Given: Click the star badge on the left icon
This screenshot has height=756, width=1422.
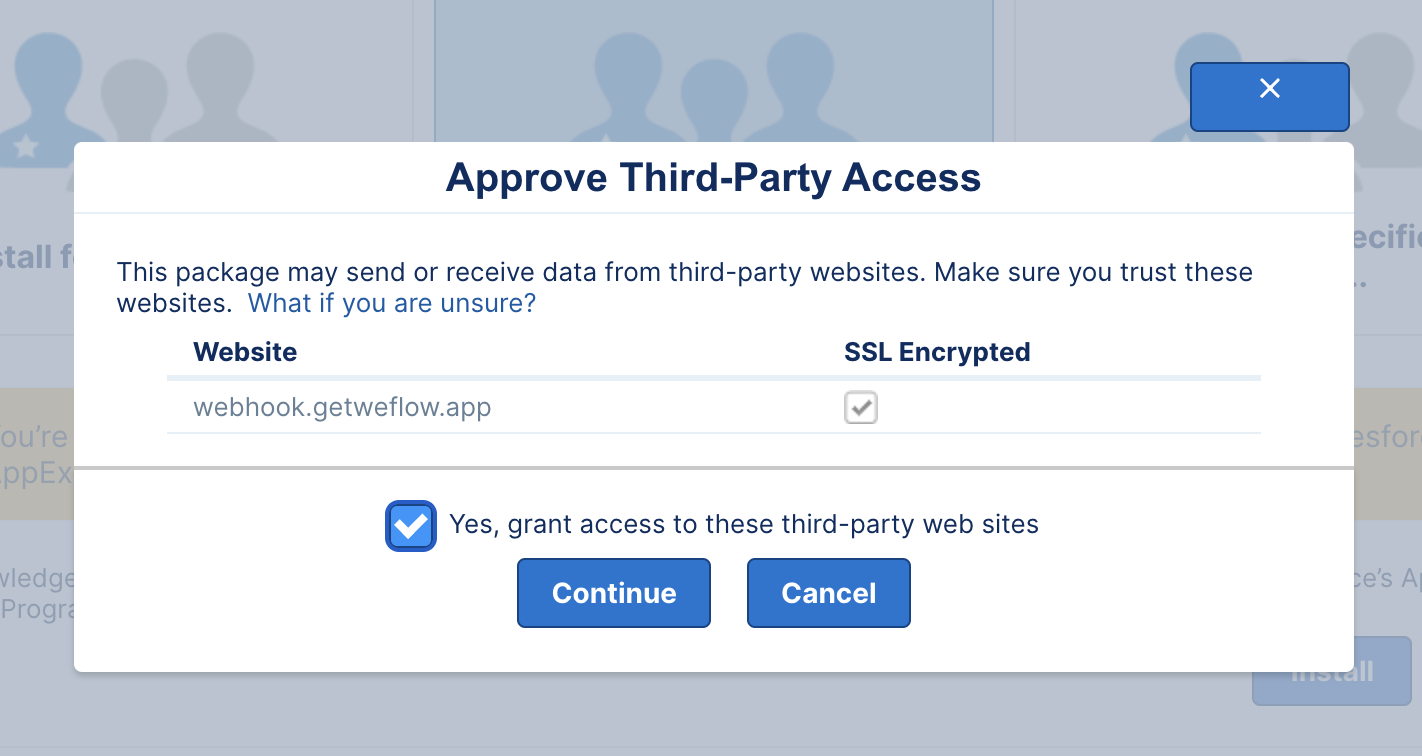Looking at the screenshot, I should 26,148.
